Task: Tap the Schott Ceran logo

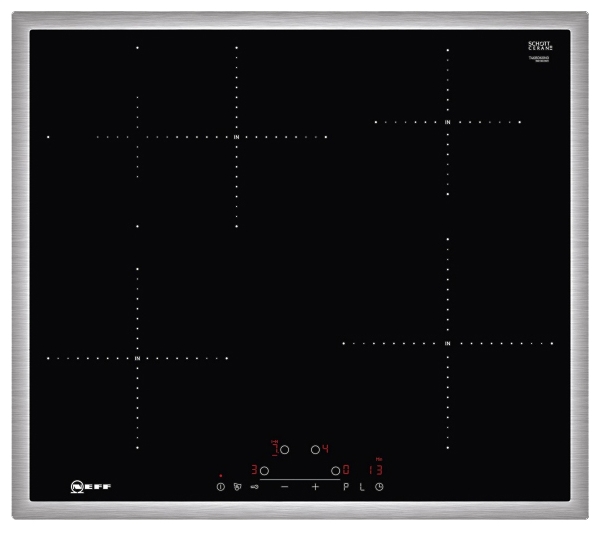Action: coord(540,46)
